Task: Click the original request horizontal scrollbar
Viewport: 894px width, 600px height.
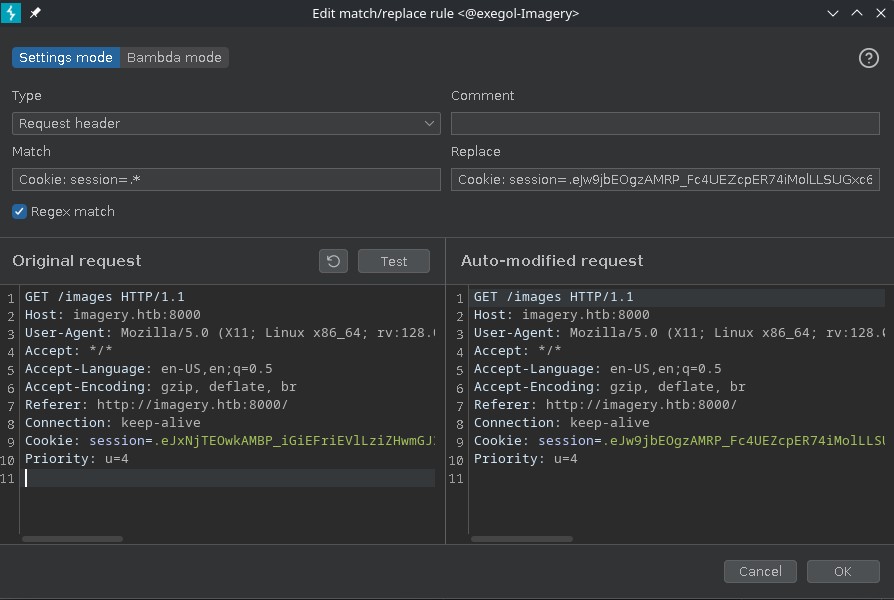Action: [x=72, y=539]
